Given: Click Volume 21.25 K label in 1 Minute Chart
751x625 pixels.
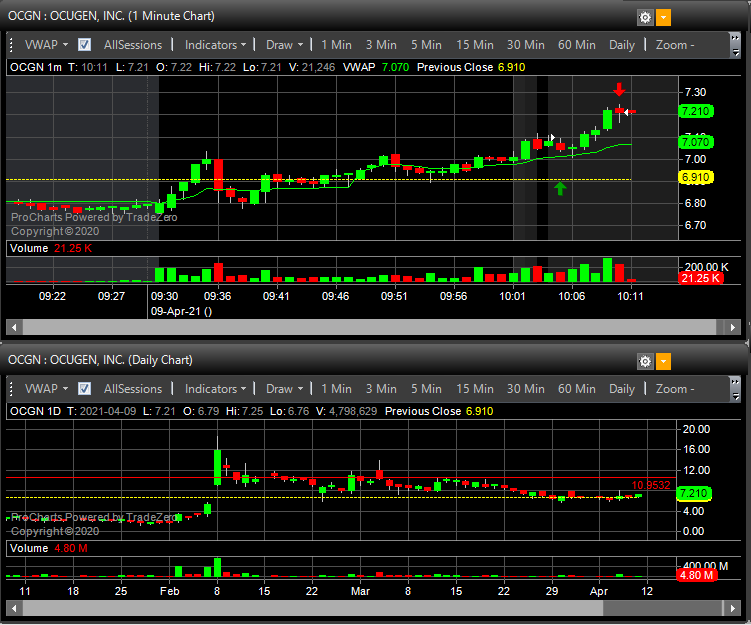Looking at the screenshot, I should (x=51, y=248).
